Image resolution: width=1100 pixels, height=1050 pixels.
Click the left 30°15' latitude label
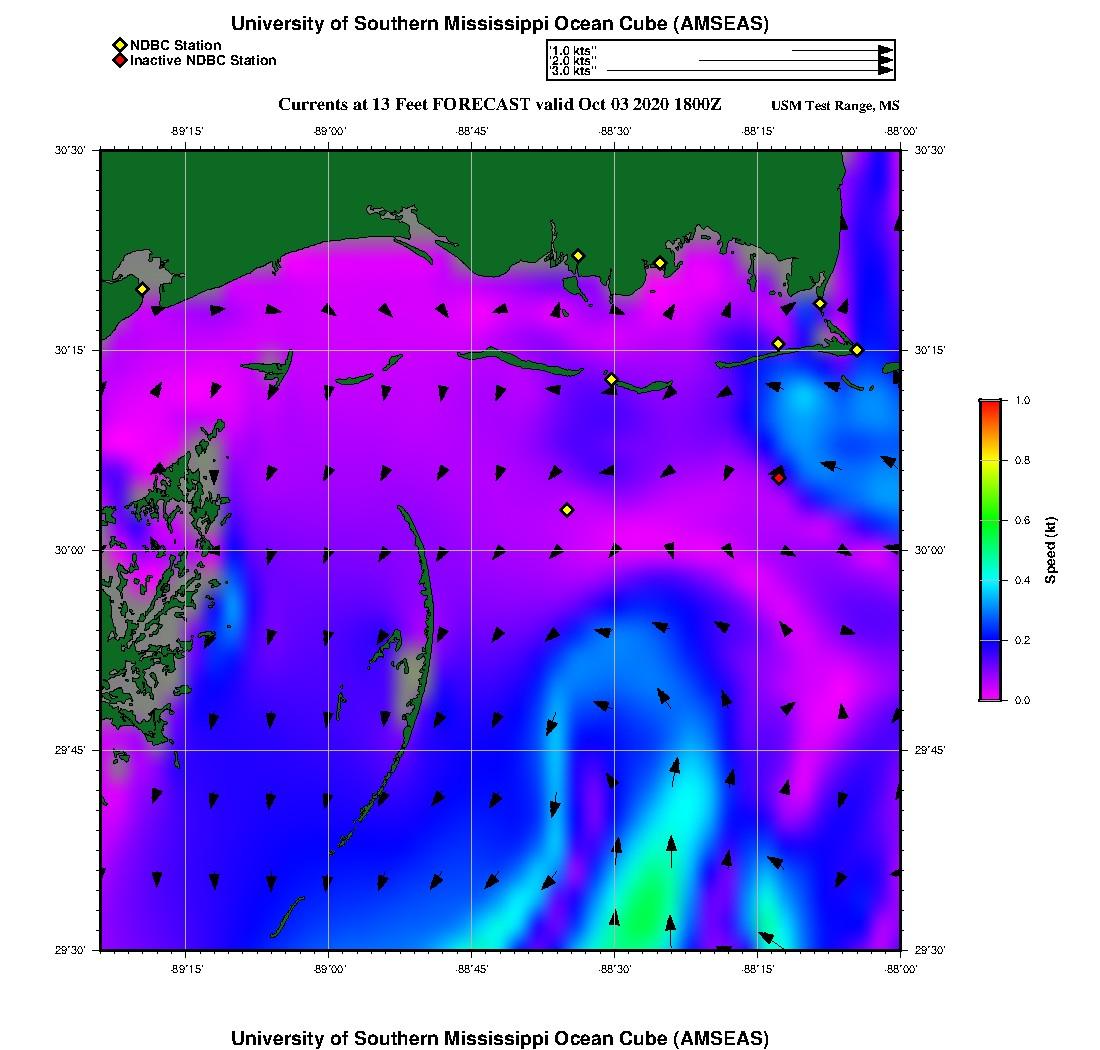(70, 350)
